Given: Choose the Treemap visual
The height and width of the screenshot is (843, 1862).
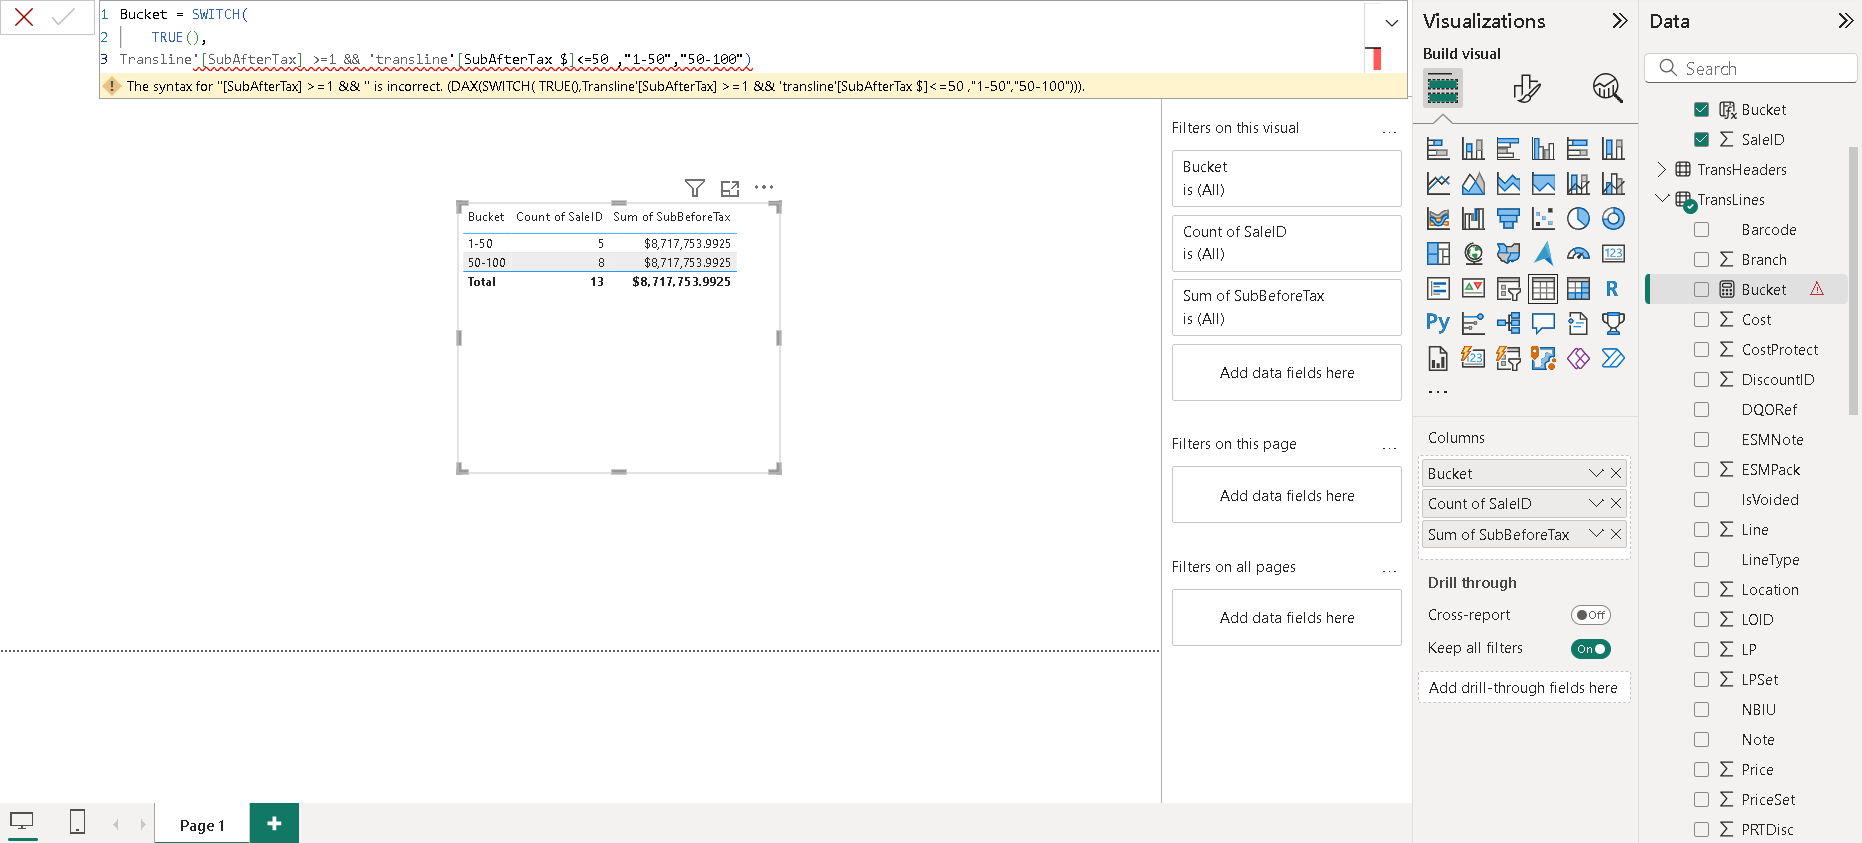Looking at the screenshot, I should point(1438,254).
